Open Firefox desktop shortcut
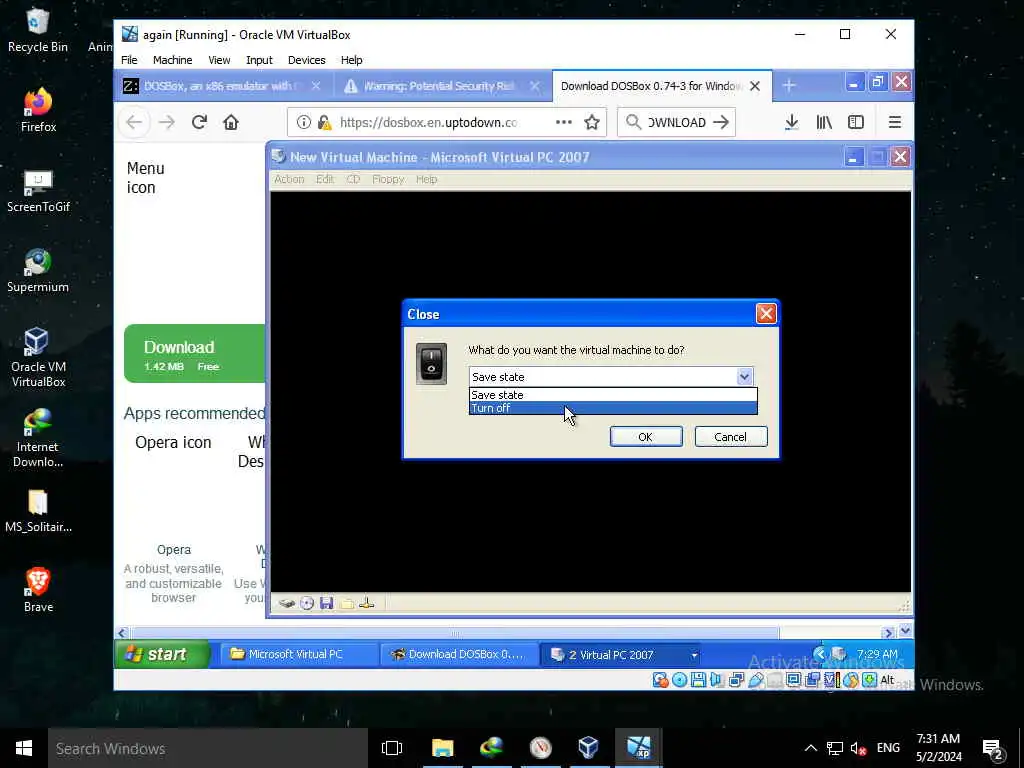The image size is (1024, 768). pyautogui.click(x=38, y=110)
